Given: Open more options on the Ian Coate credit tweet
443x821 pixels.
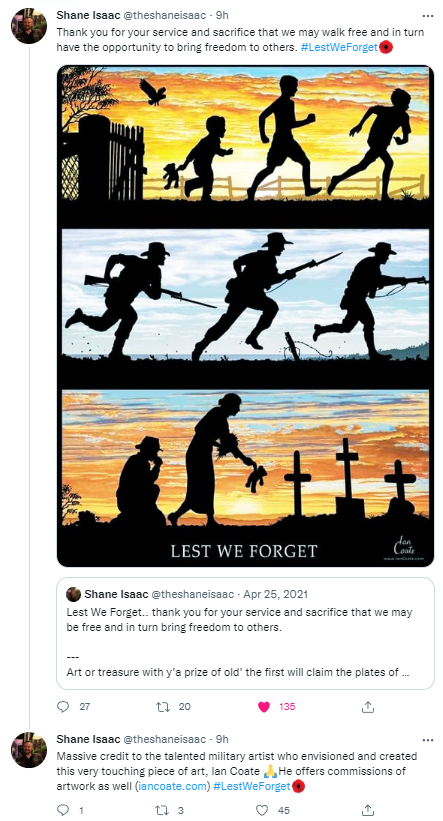Looking at the screenshot, I should pos(428,740).
